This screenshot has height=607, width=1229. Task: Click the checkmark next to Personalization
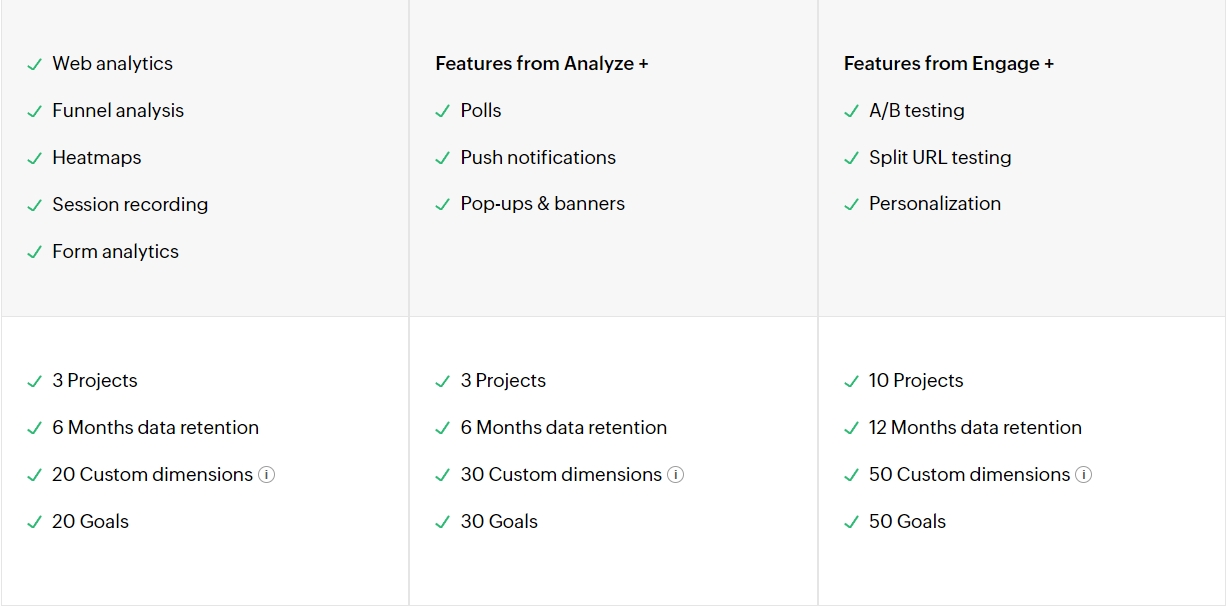pyautogui.click(x=851, y=204)
